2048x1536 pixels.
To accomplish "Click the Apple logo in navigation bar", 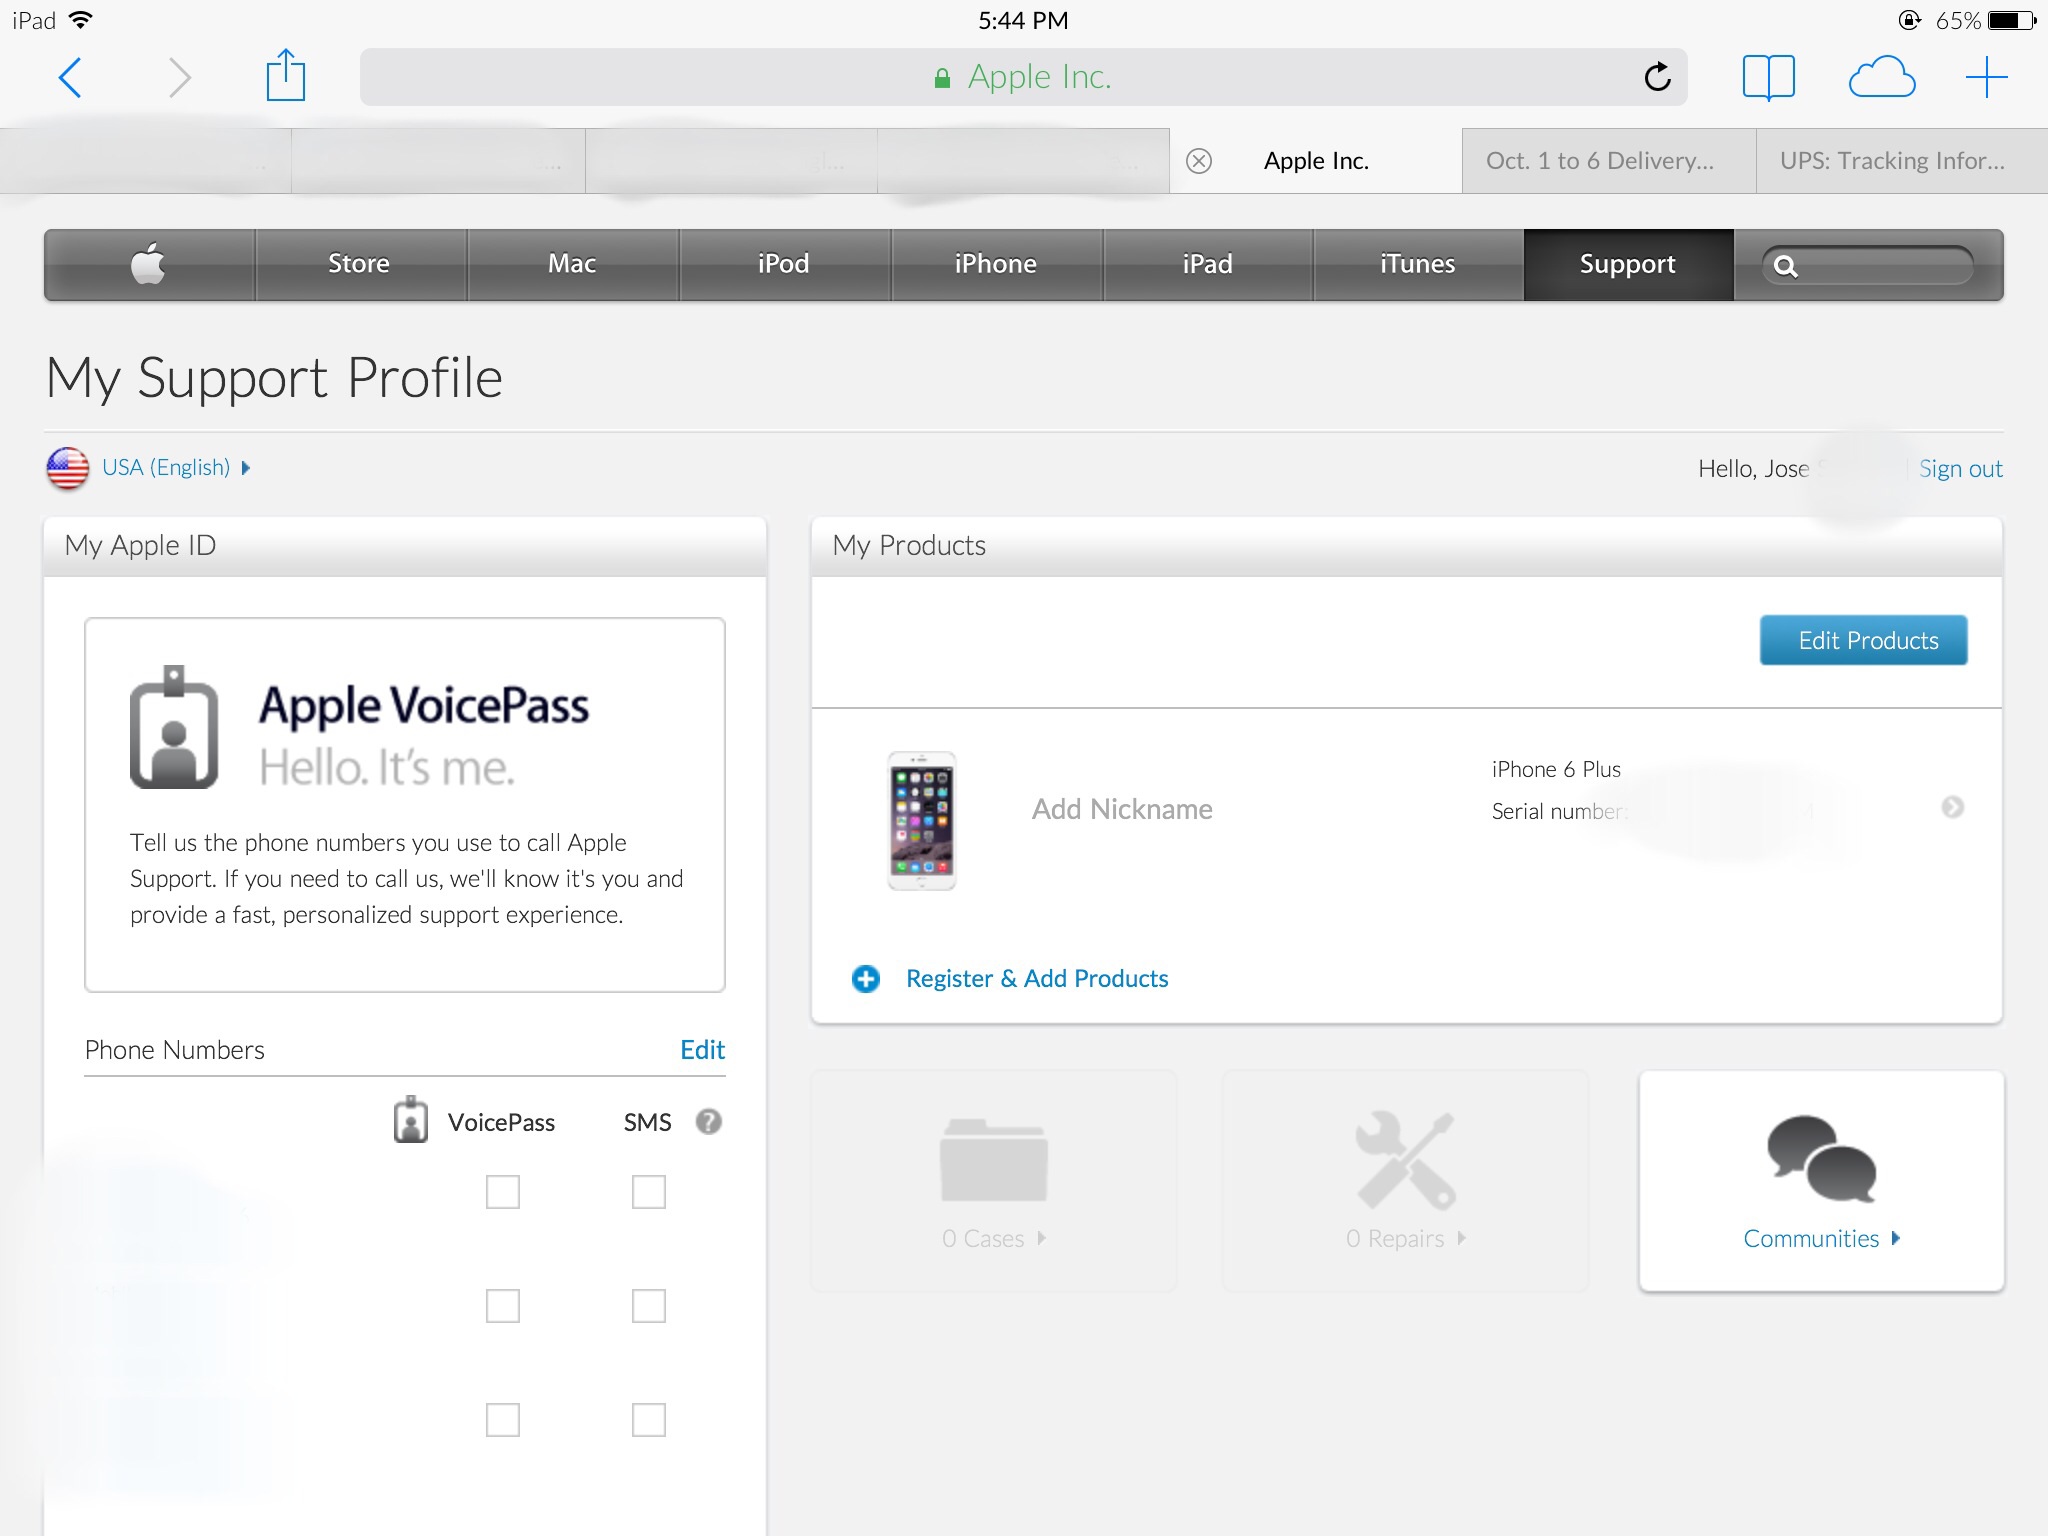I will (x=148, y=263).
